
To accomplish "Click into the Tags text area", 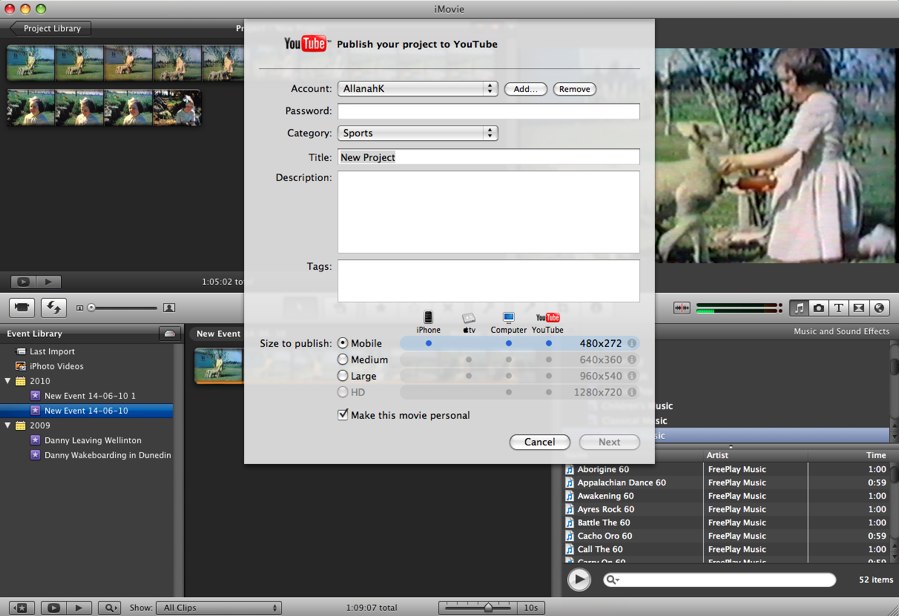I will (x=488, y=280).
